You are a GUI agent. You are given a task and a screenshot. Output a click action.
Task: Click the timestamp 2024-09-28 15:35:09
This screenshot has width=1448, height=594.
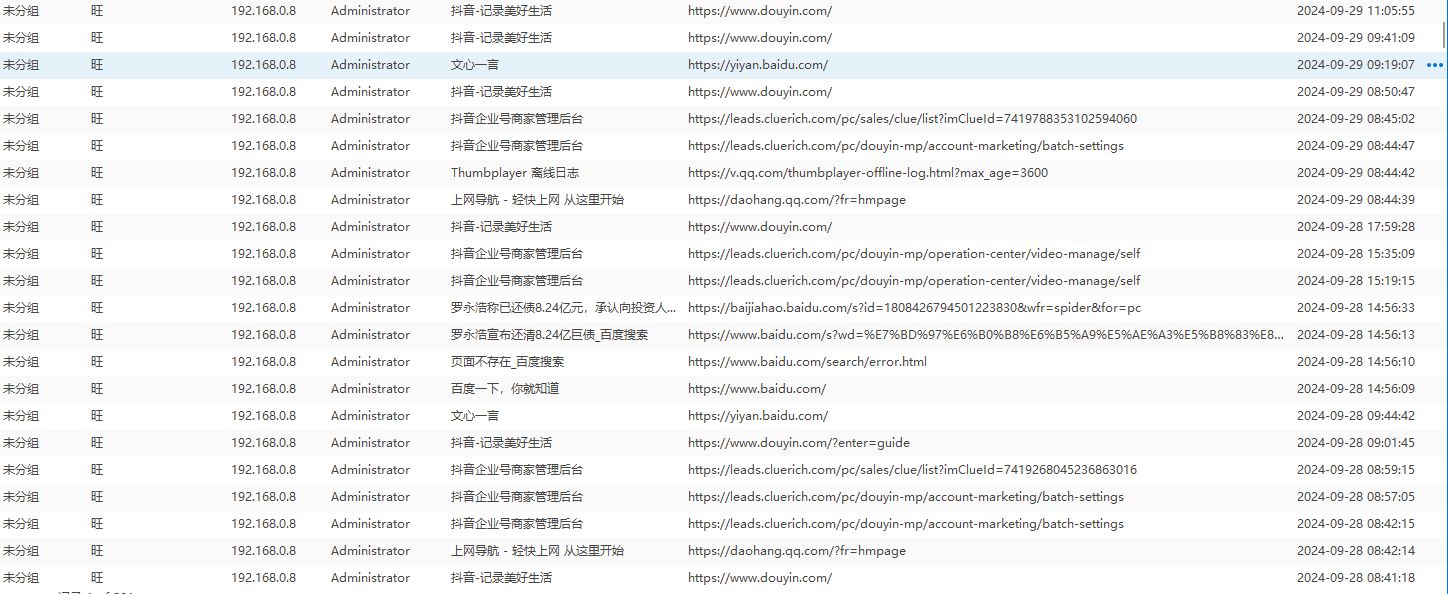(x=1355, y=254)
